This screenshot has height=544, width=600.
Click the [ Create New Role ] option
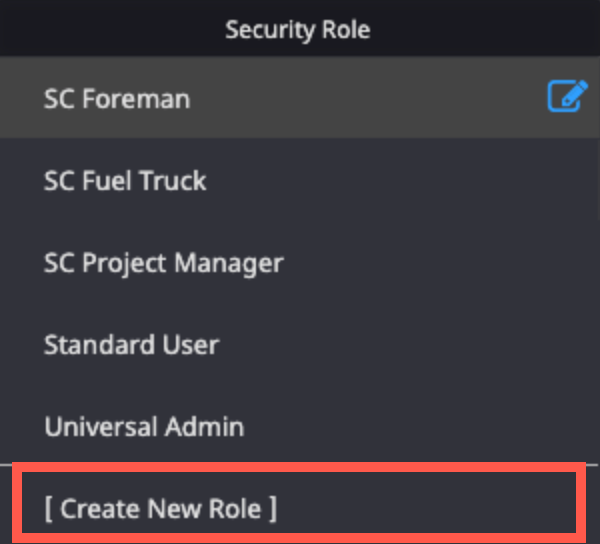click(298, 503)
